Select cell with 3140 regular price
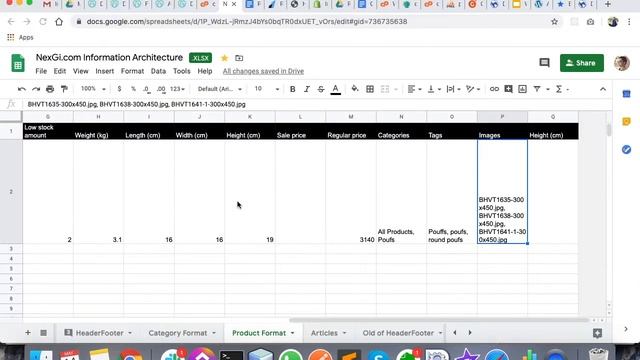This screenshot has width=640, height=360. tap(351, 191)
